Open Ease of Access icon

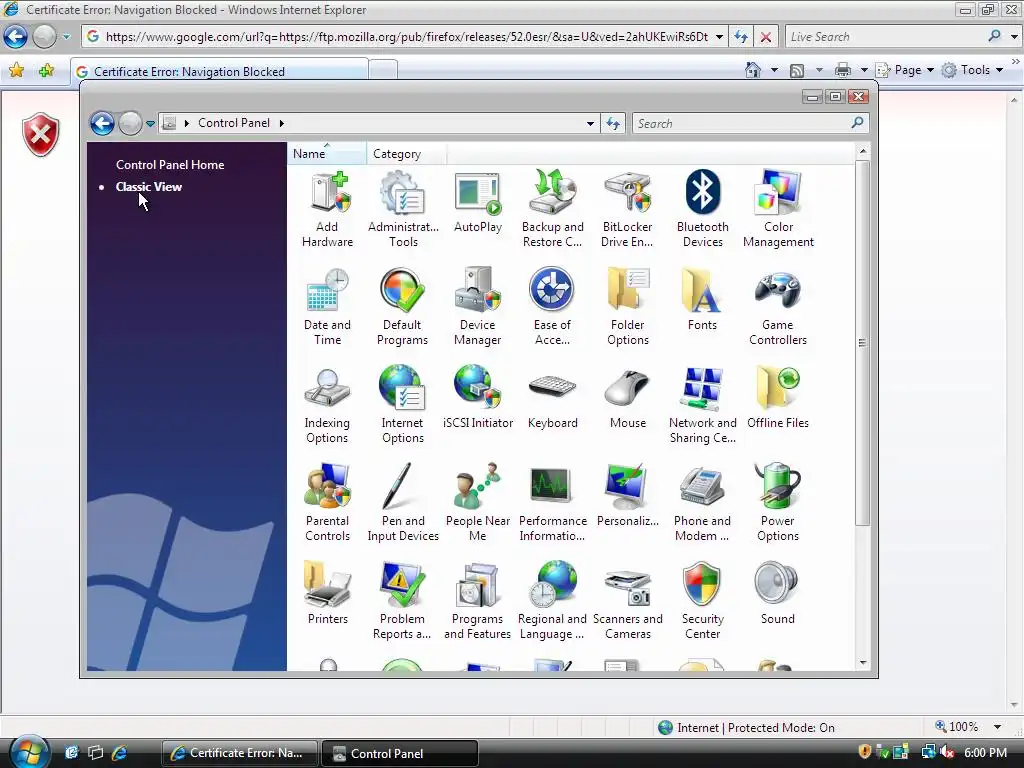tap(552, 307)
